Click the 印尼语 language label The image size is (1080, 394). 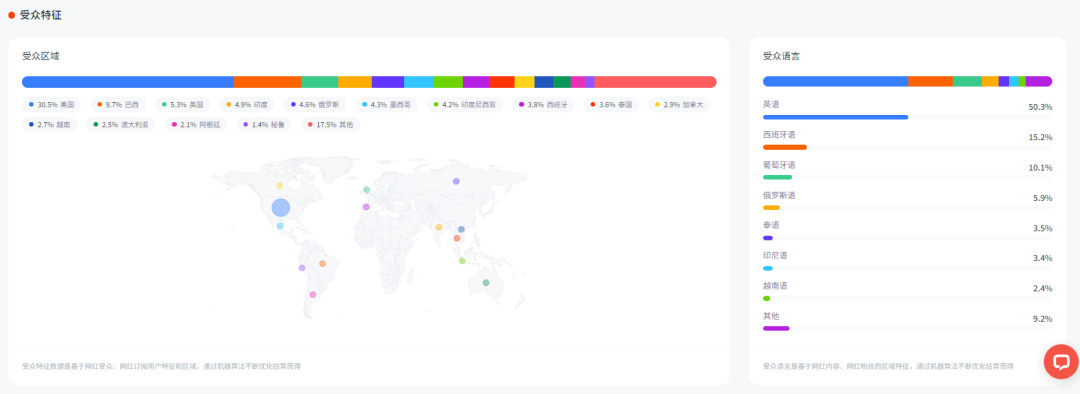(775, 256)
